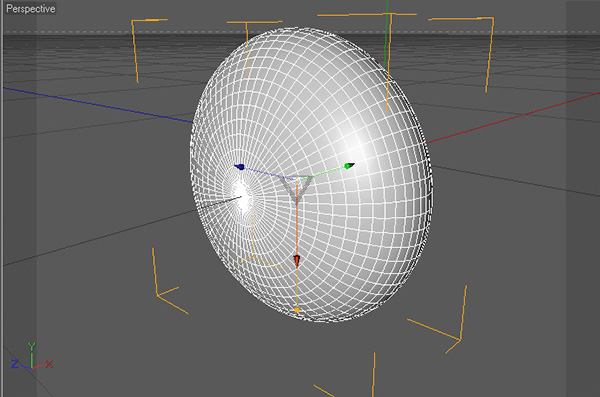Grab the blue Z-axis arrow handle
The image size is (600, 397).
click(x=240, y=167)
